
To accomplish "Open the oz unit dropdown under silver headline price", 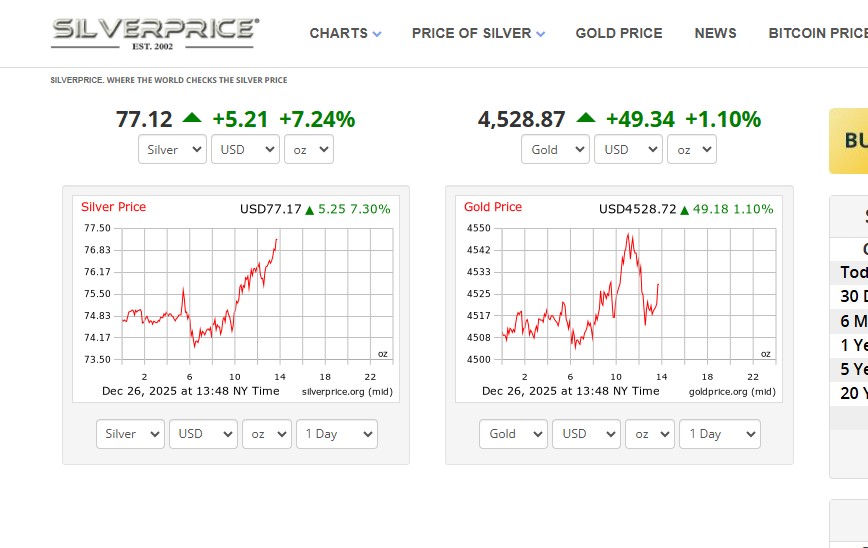I will [309, 149].
